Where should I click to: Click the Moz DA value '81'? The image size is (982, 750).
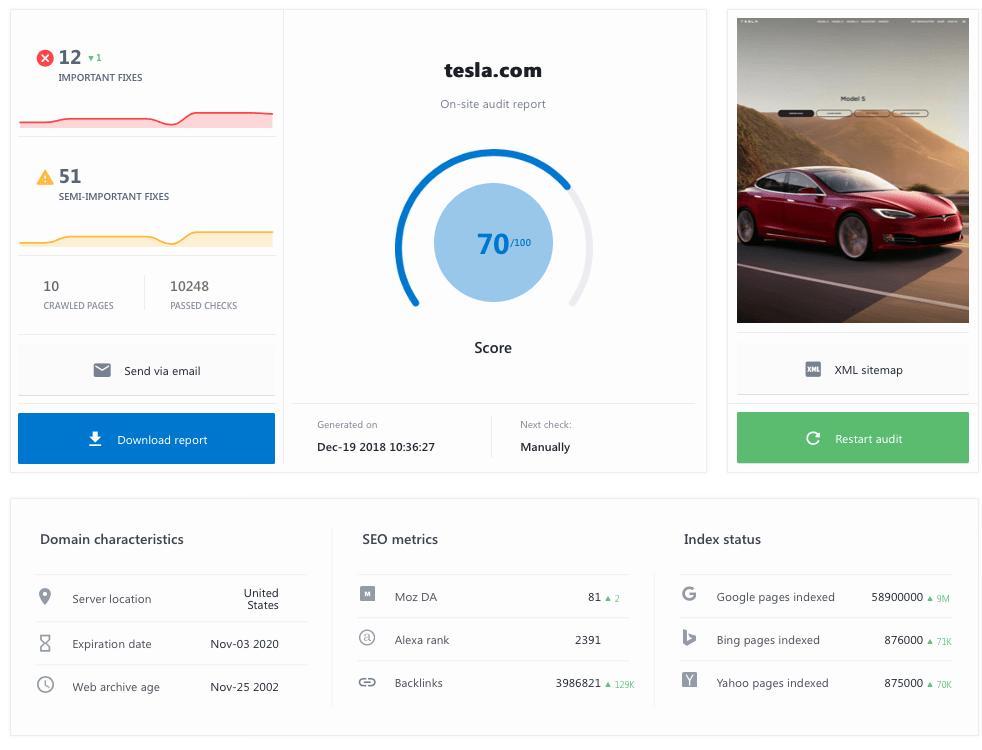pos(594,597)
